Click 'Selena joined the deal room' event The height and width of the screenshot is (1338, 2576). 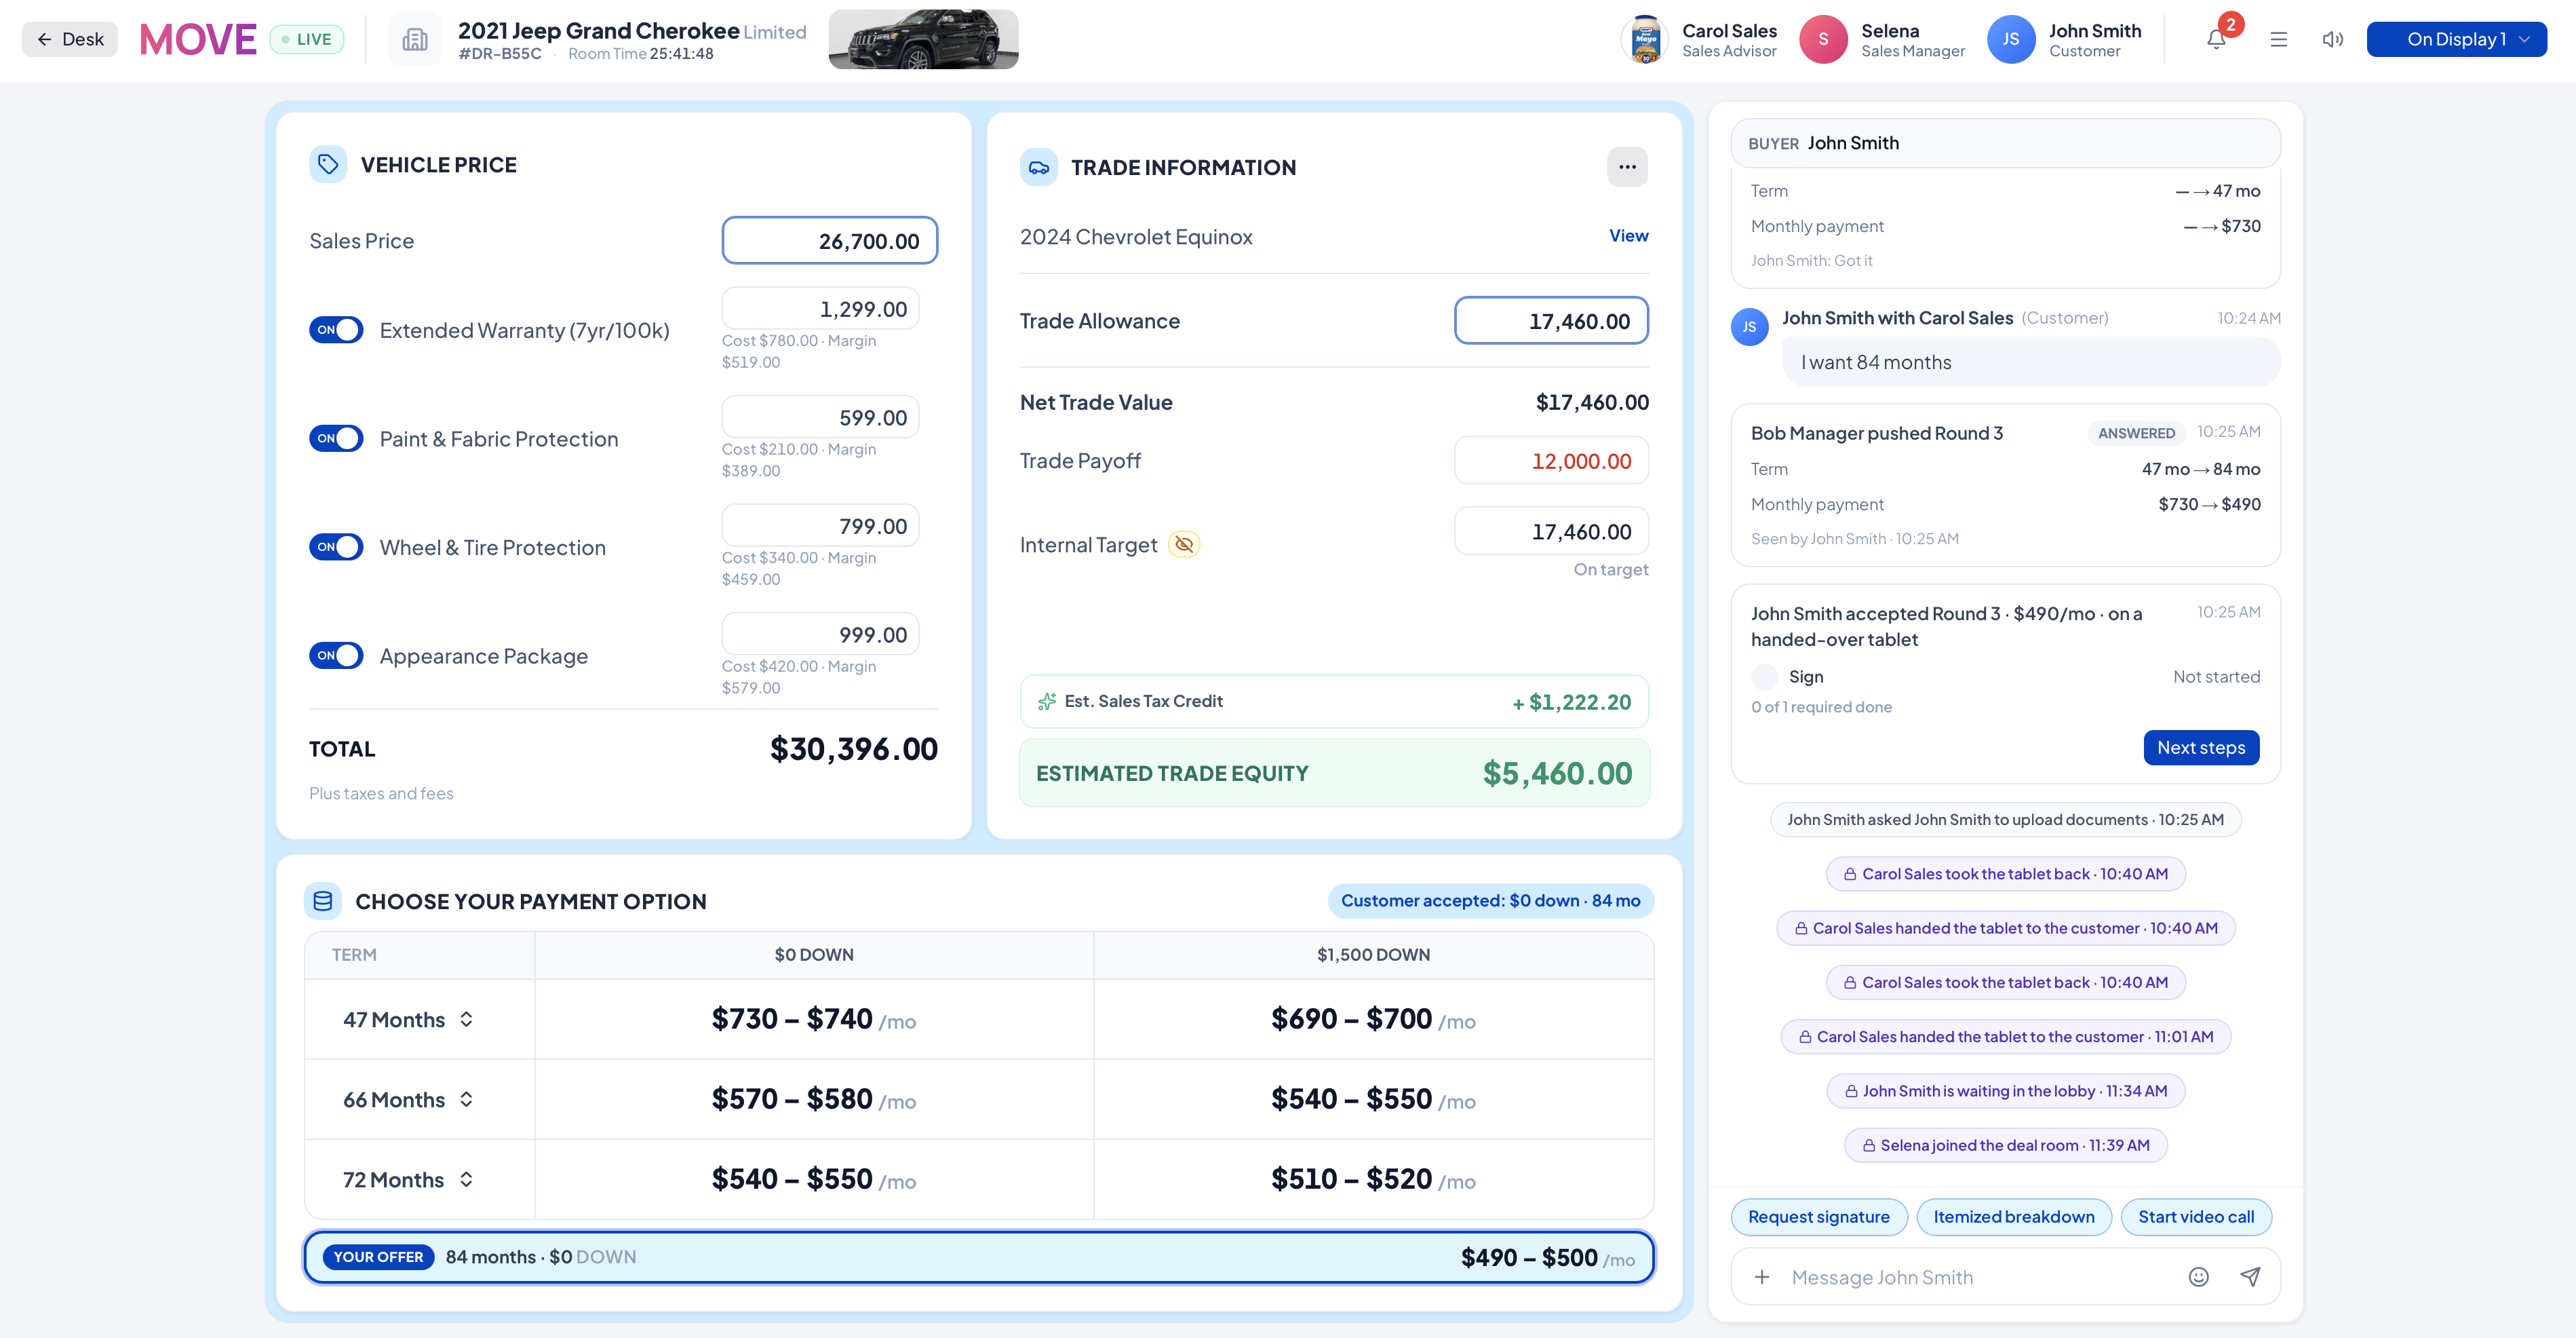point(2005,1145)
